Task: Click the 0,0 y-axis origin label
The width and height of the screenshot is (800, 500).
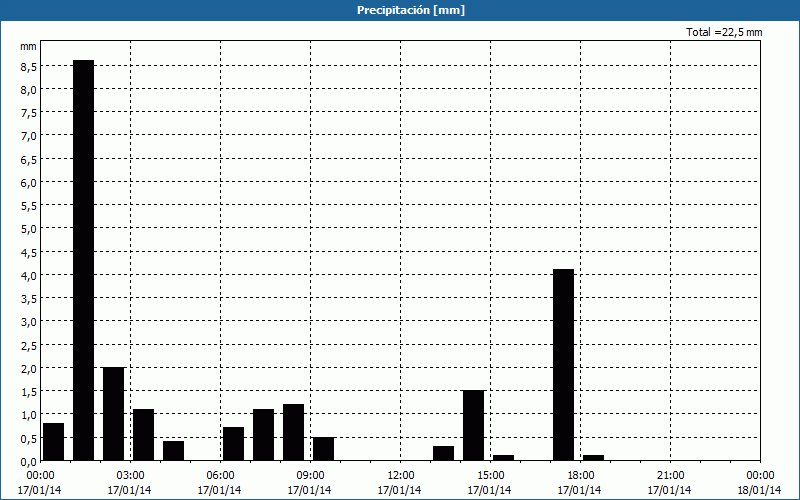Action: tap(28, 461)
